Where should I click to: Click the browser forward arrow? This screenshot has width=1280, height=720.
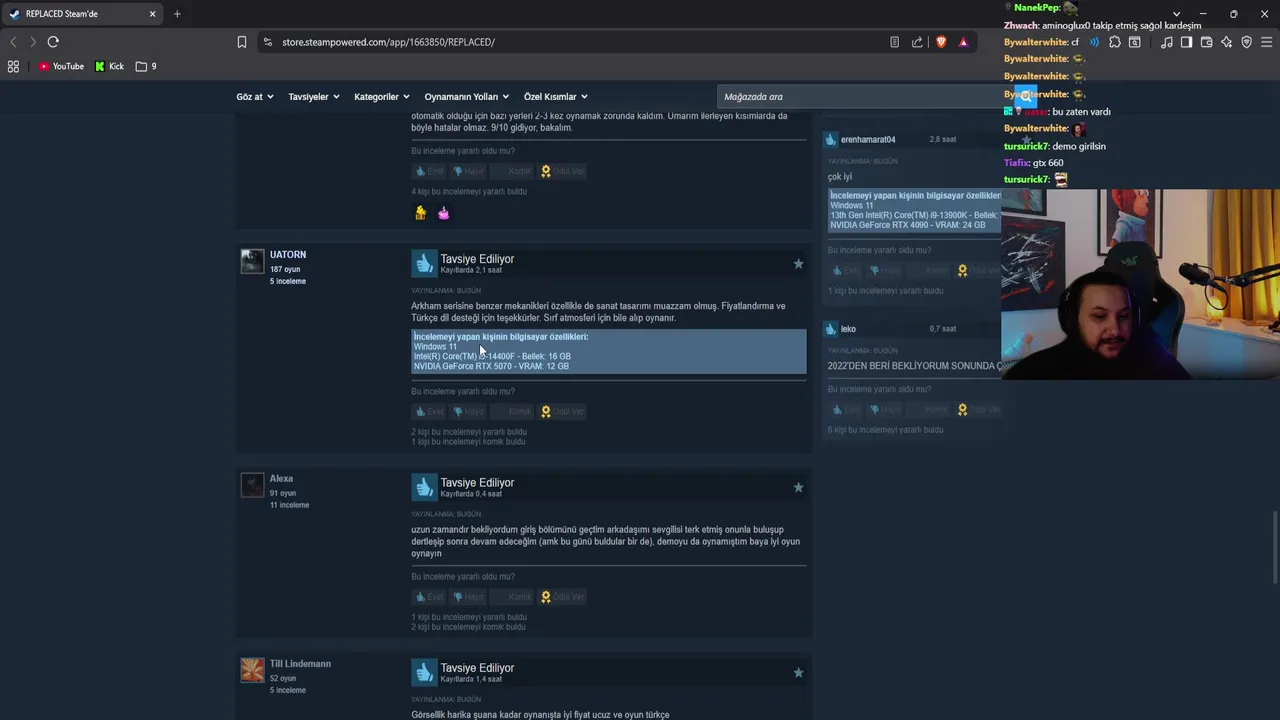click(x=32, y=42)
